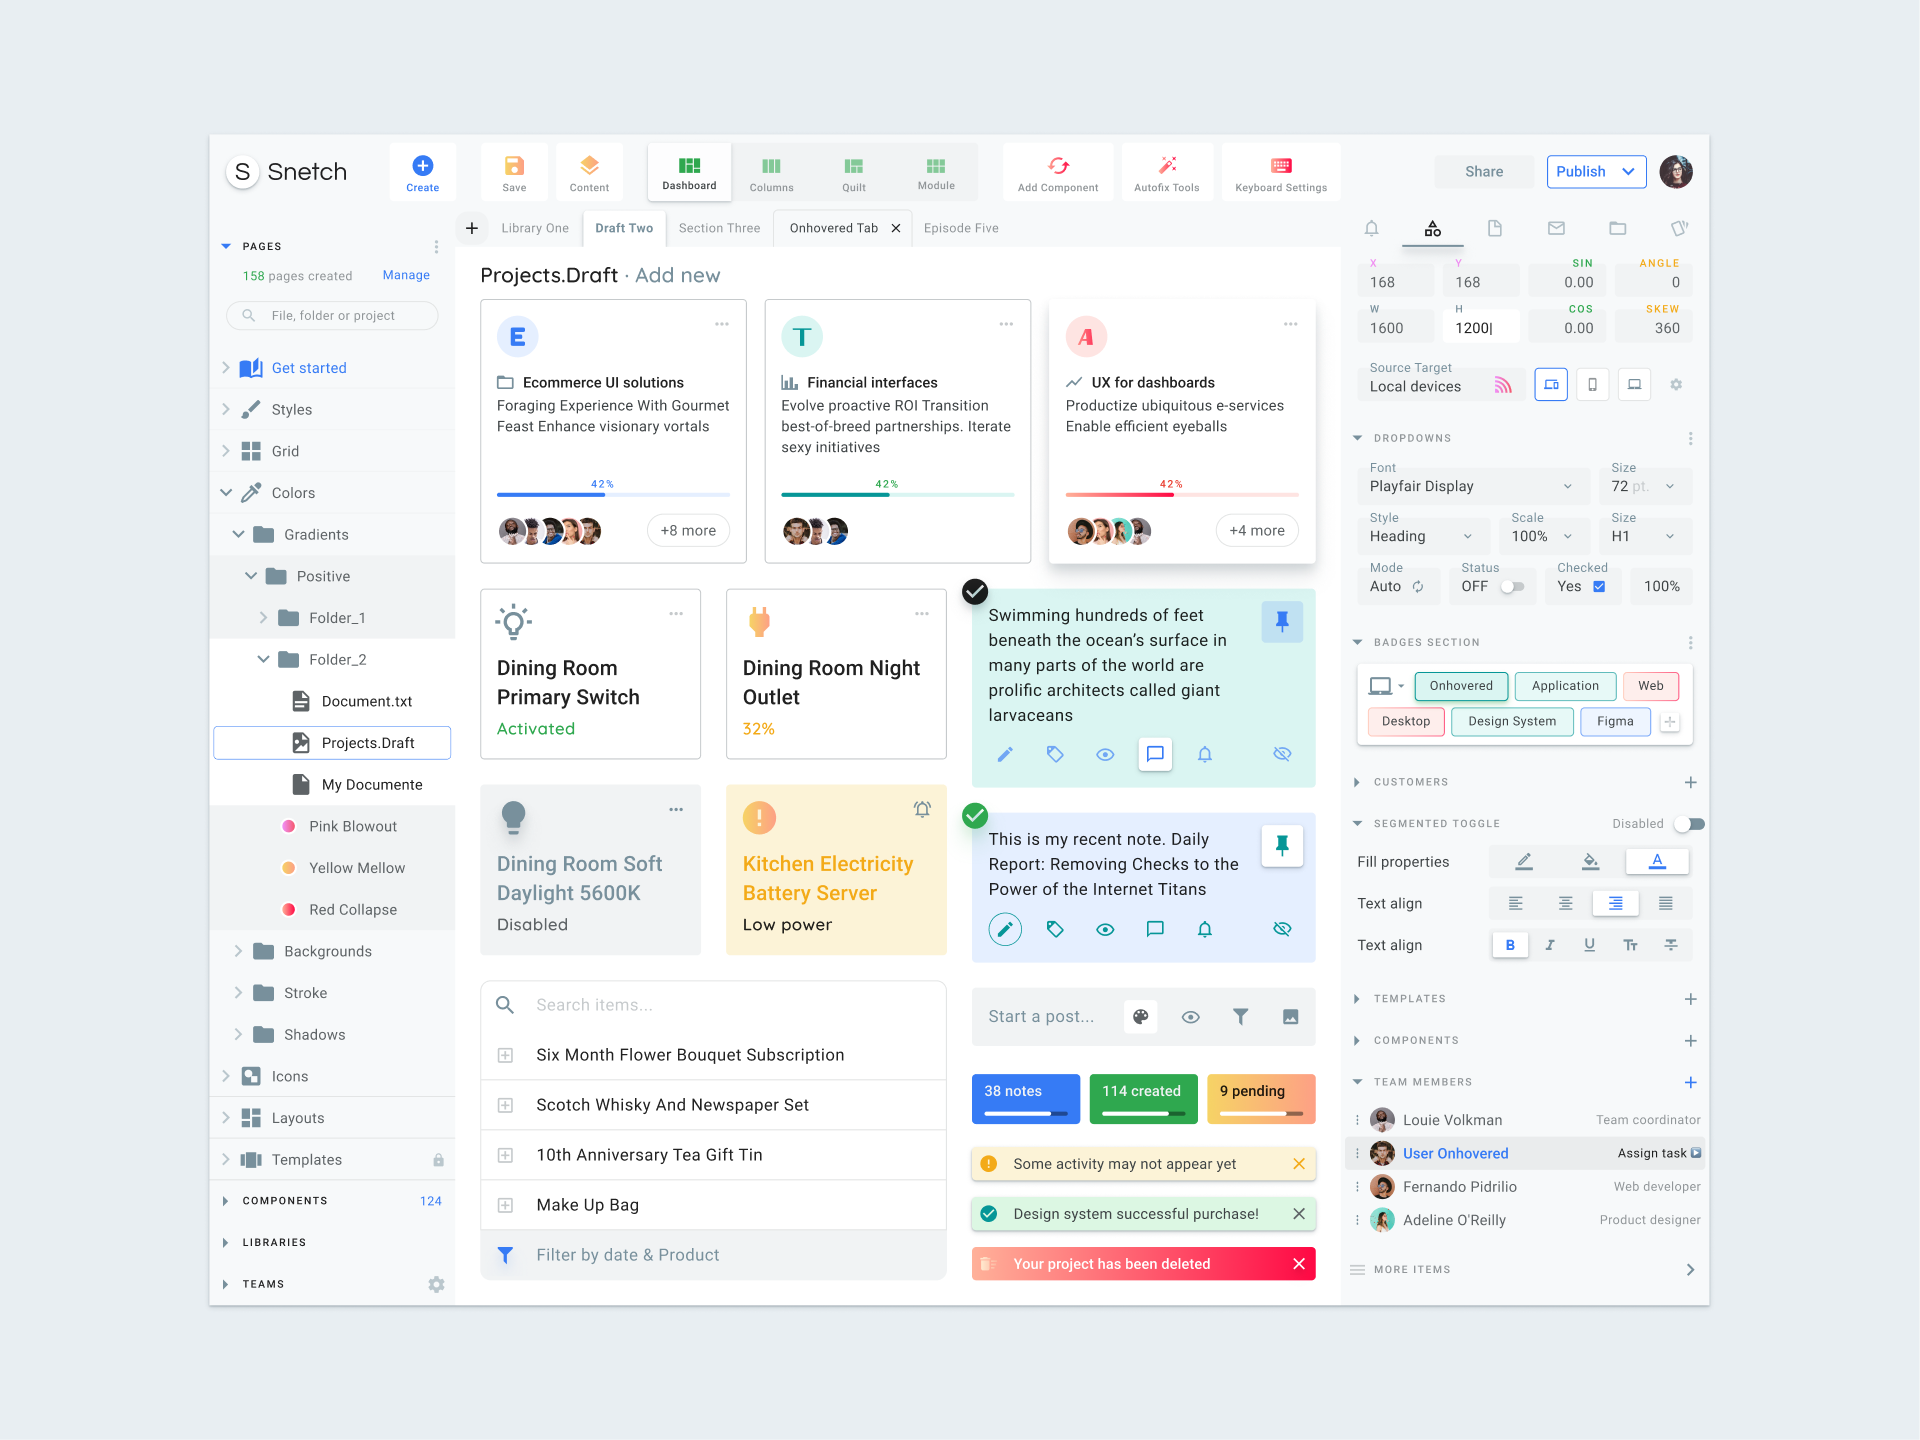Select the Yellow Mellow color swatch
Image resolution: width=1920 pixels, height=1440 pixels.
click(x=288, y=868)
